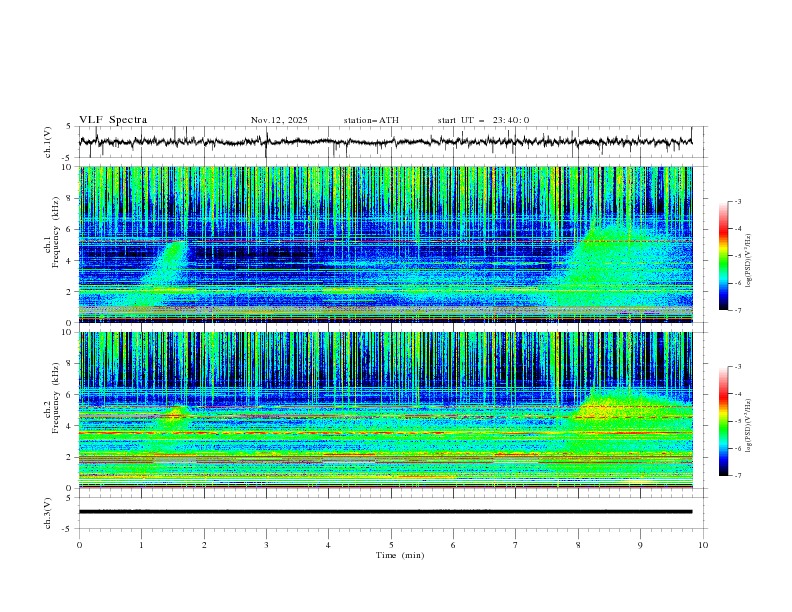
Task: Click the time axis tick label "6"
Action: [x=453, y=545]
